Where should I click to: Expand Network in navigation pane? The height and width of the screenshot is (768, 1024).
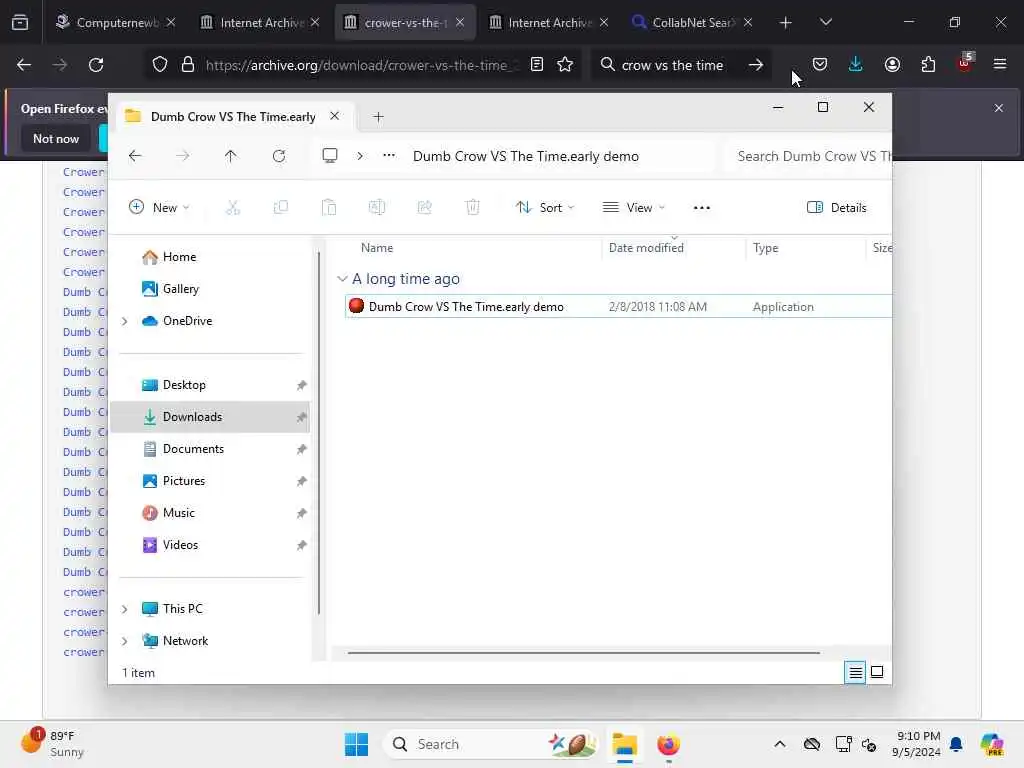[125, 641]
